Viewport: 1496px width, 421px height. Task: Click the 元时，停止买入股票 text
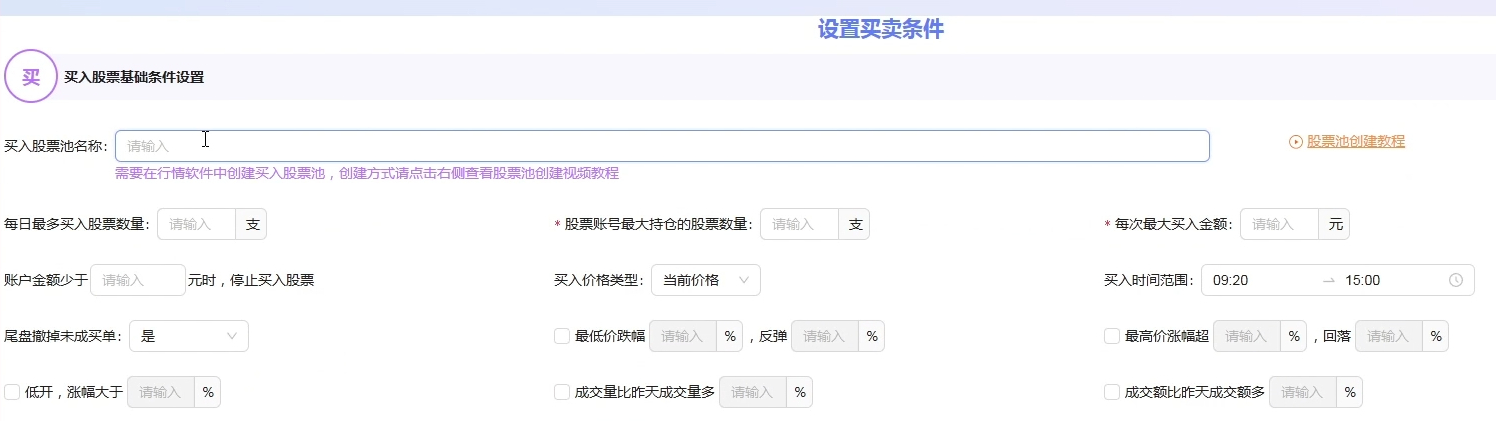pyautogui.click(x=251, y=280)
